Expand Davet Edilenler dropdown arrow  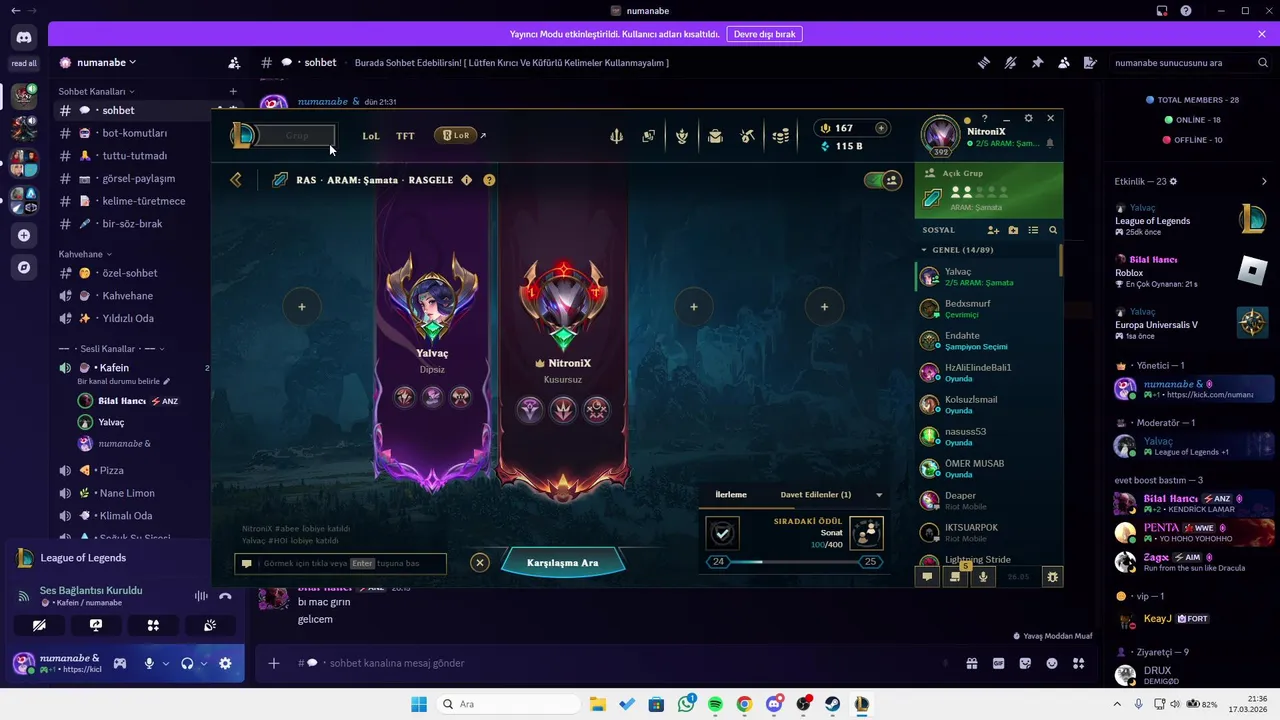coord(879,495)
